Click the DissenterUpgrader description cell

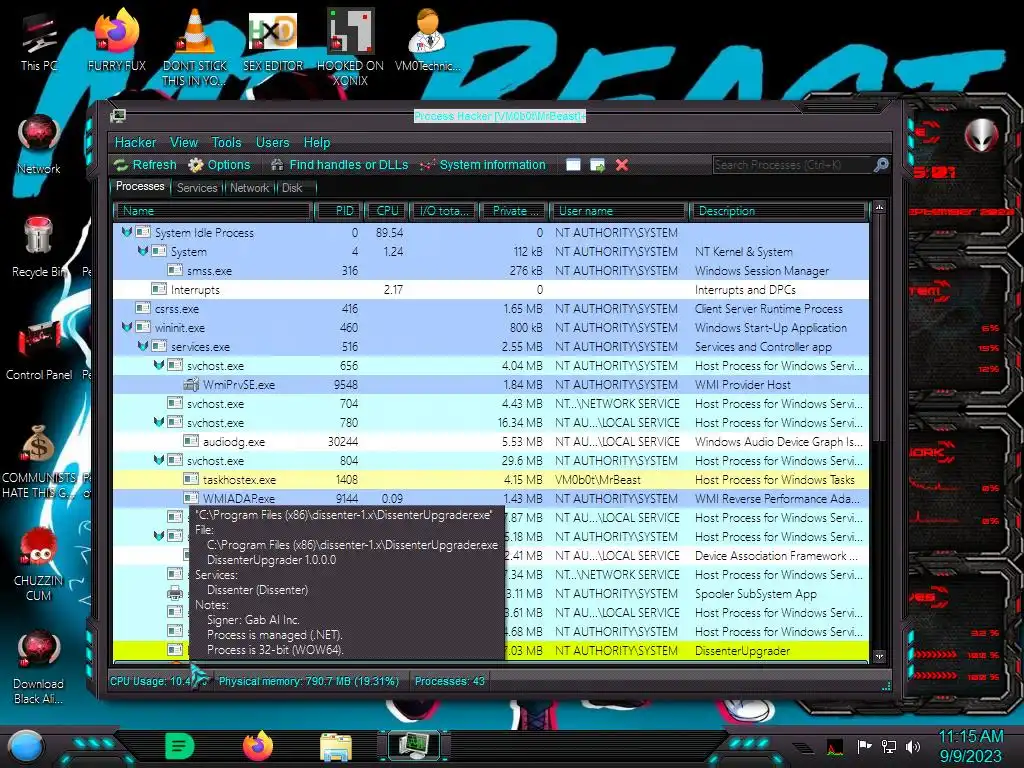(743, 650)
